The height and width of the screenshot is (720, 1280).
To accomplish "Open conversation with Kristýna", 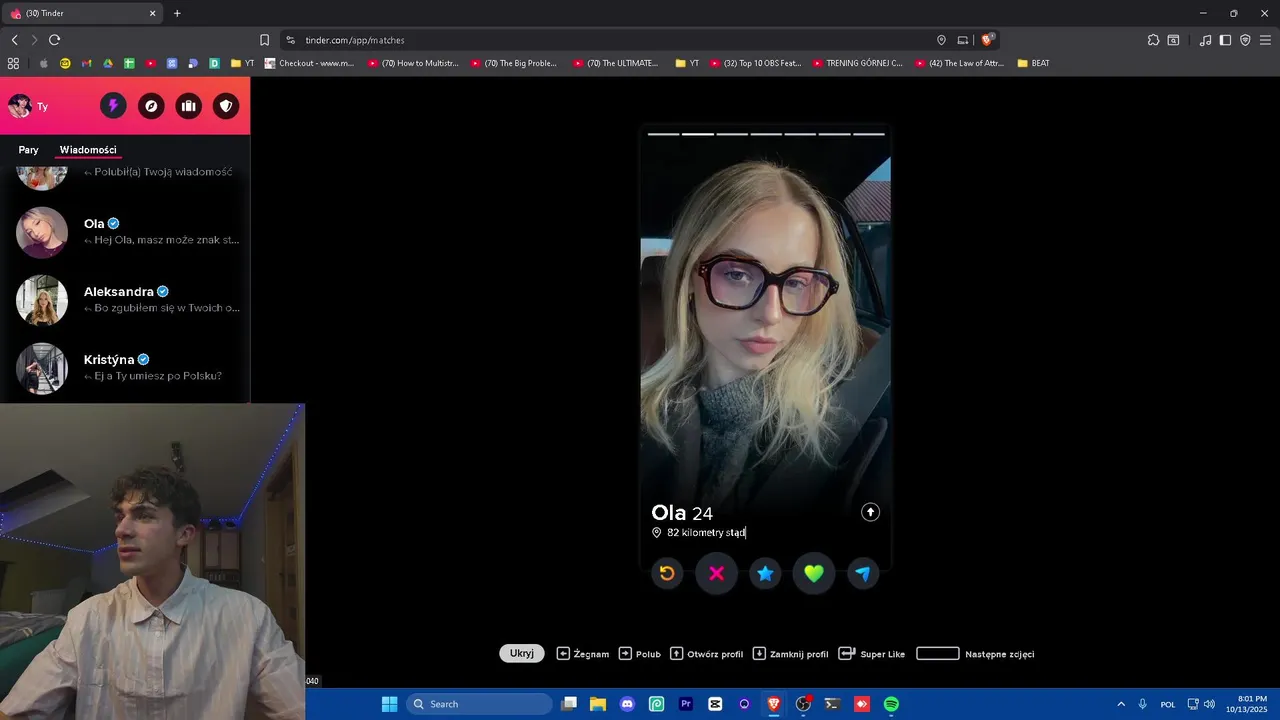I will click(x=125, y=368).
